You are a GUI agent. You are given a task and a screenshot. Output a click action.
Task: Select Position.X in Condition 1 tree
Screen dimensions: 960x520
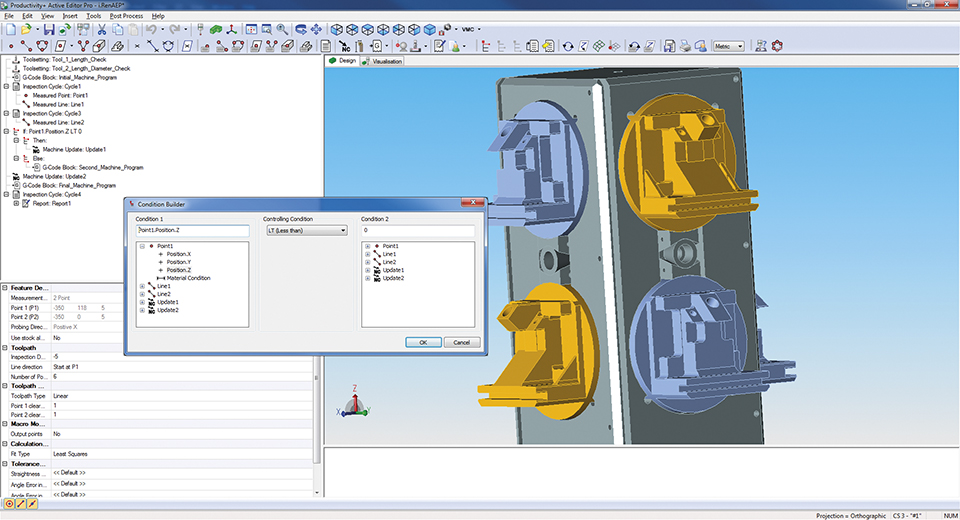[178, 254]
